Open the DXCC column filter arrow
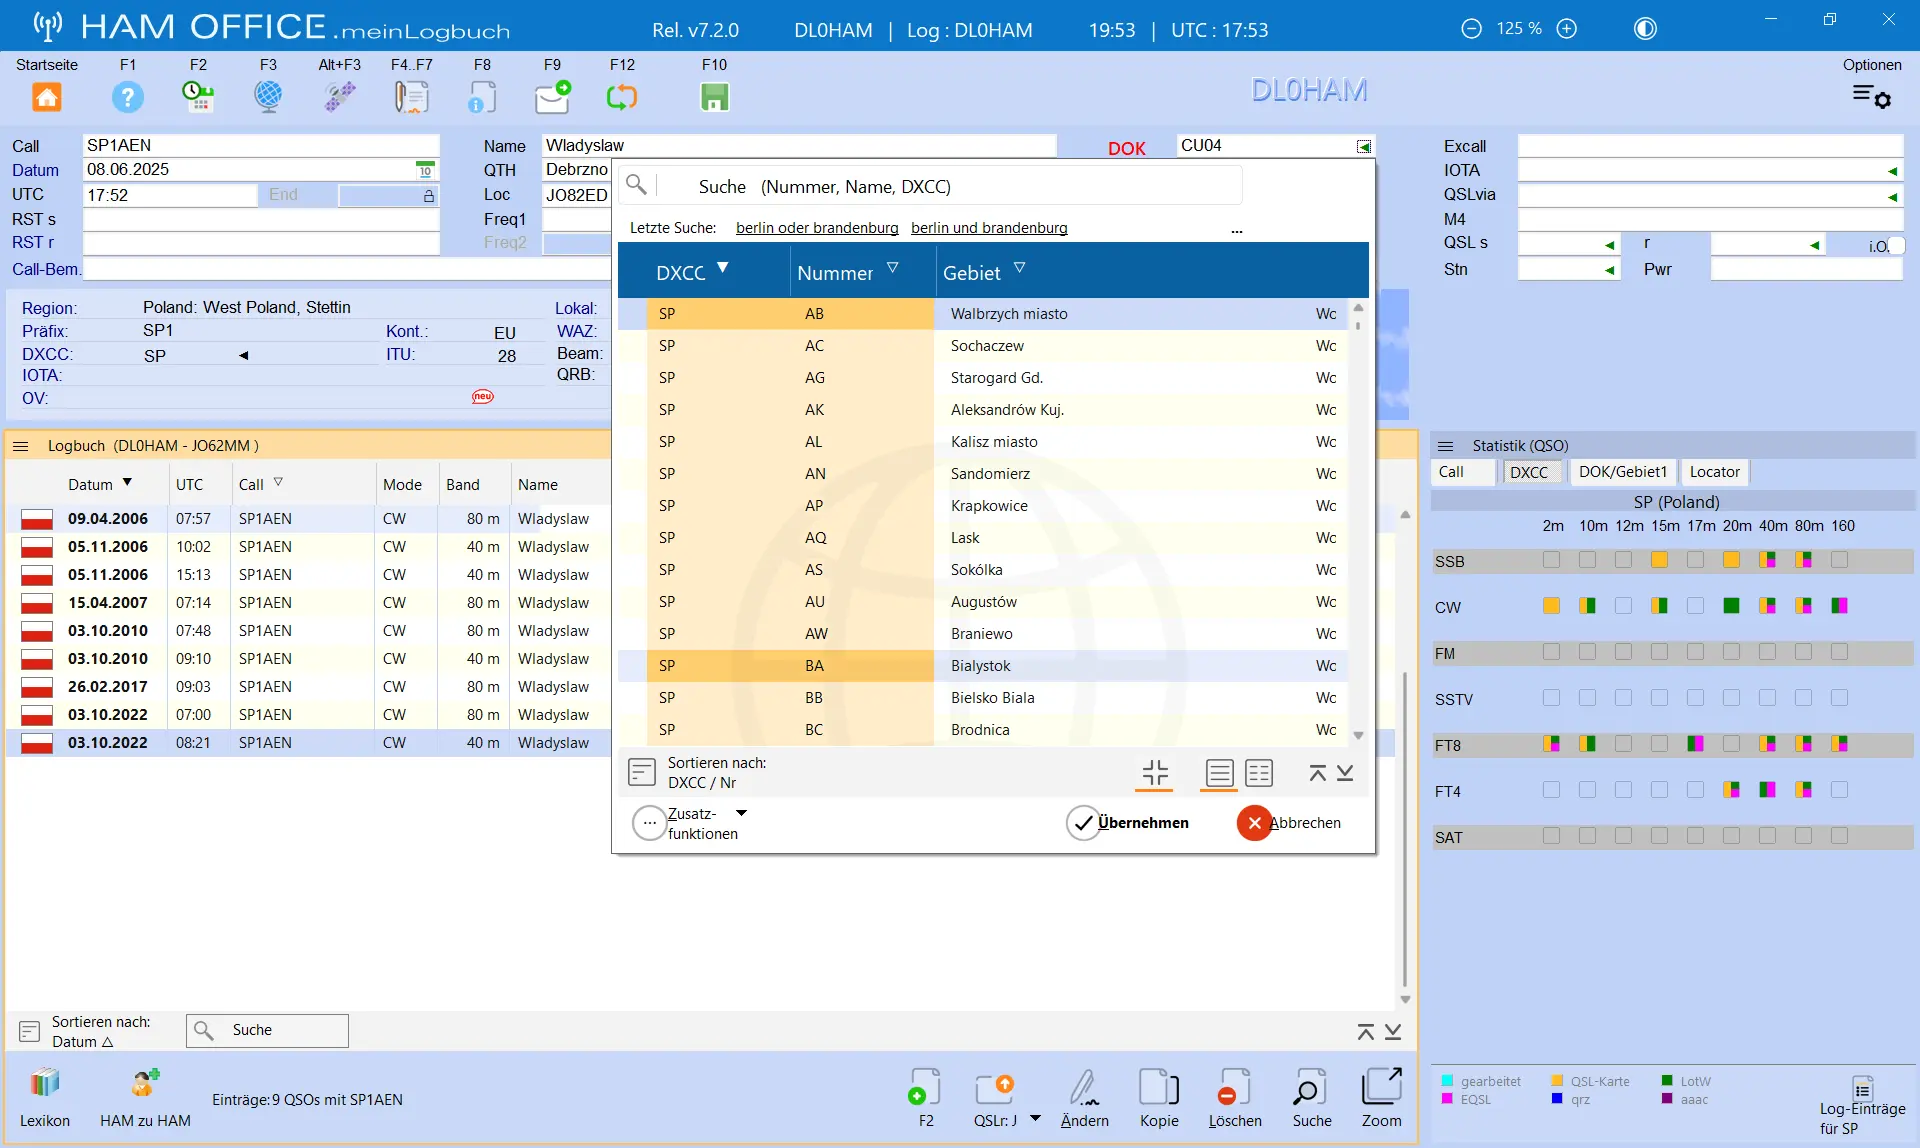Image resolution: width=1920 pixels, height=1148 pixels. 723,268
